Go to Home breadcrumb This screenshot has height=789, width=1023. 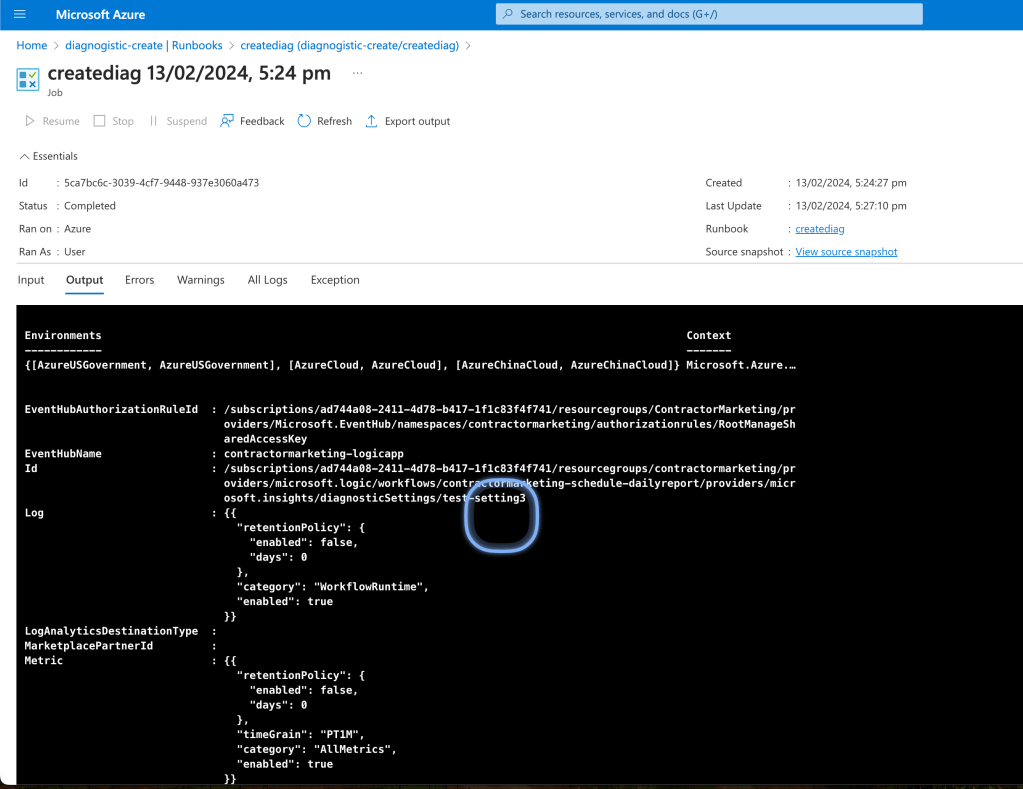31,45
